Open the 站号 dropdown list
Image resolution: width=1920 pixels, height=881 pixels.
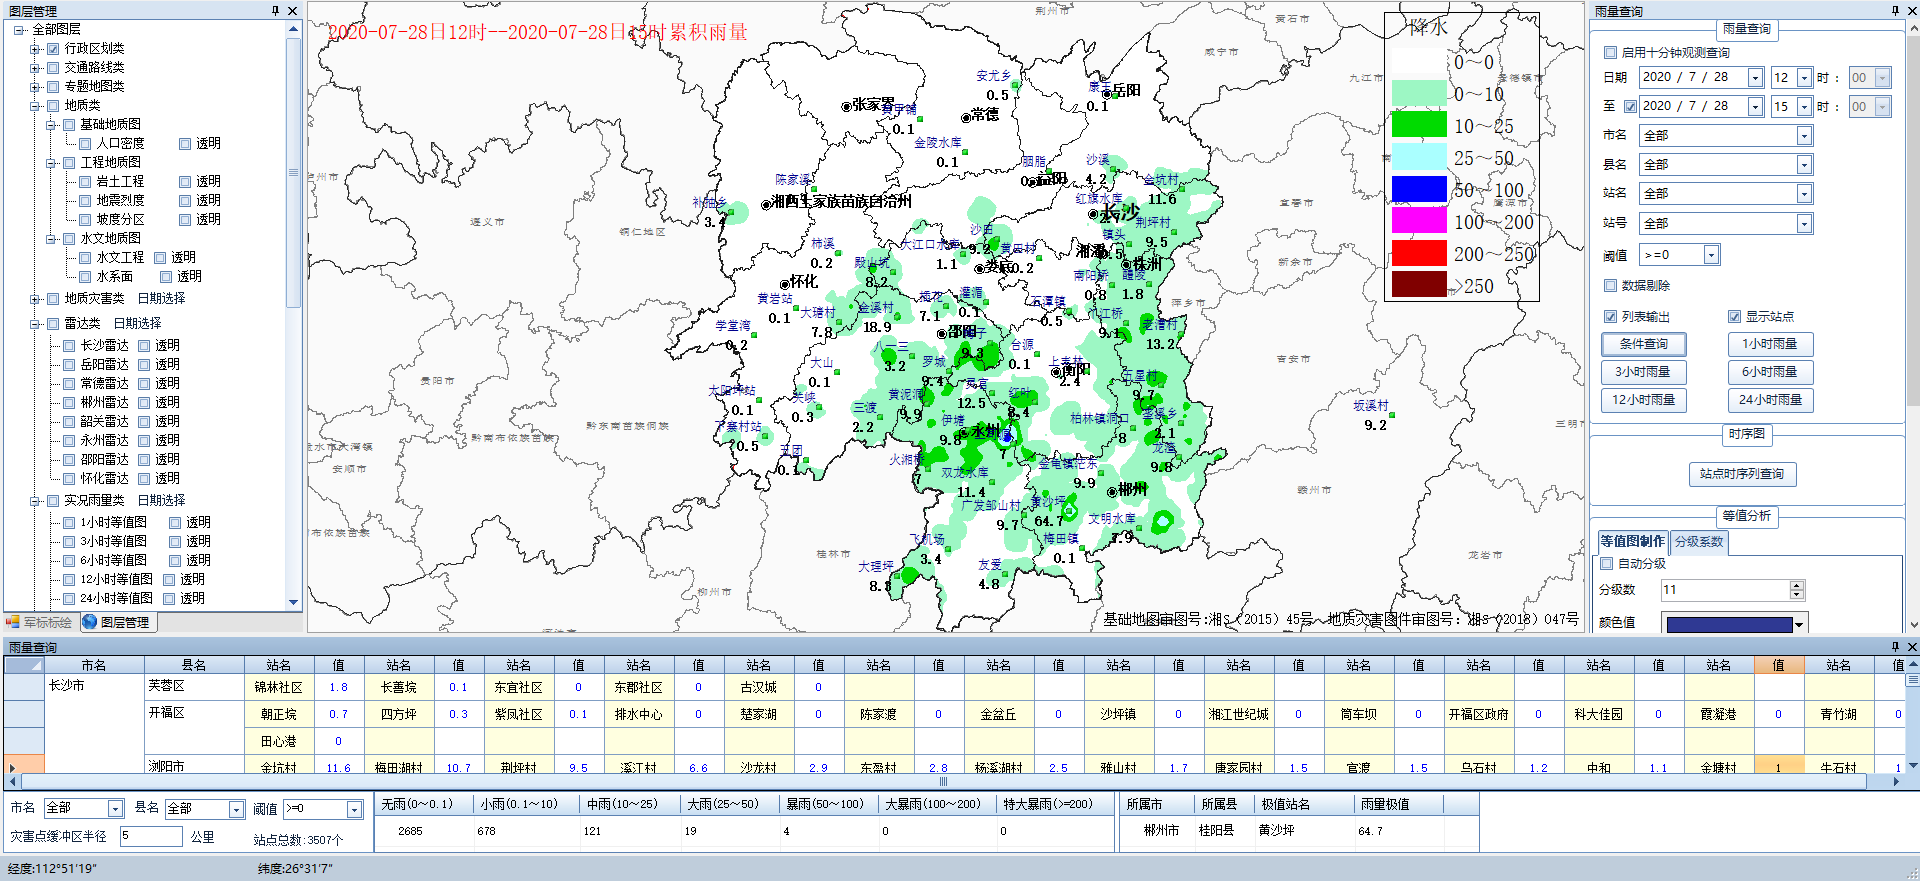click(1804, 224)
